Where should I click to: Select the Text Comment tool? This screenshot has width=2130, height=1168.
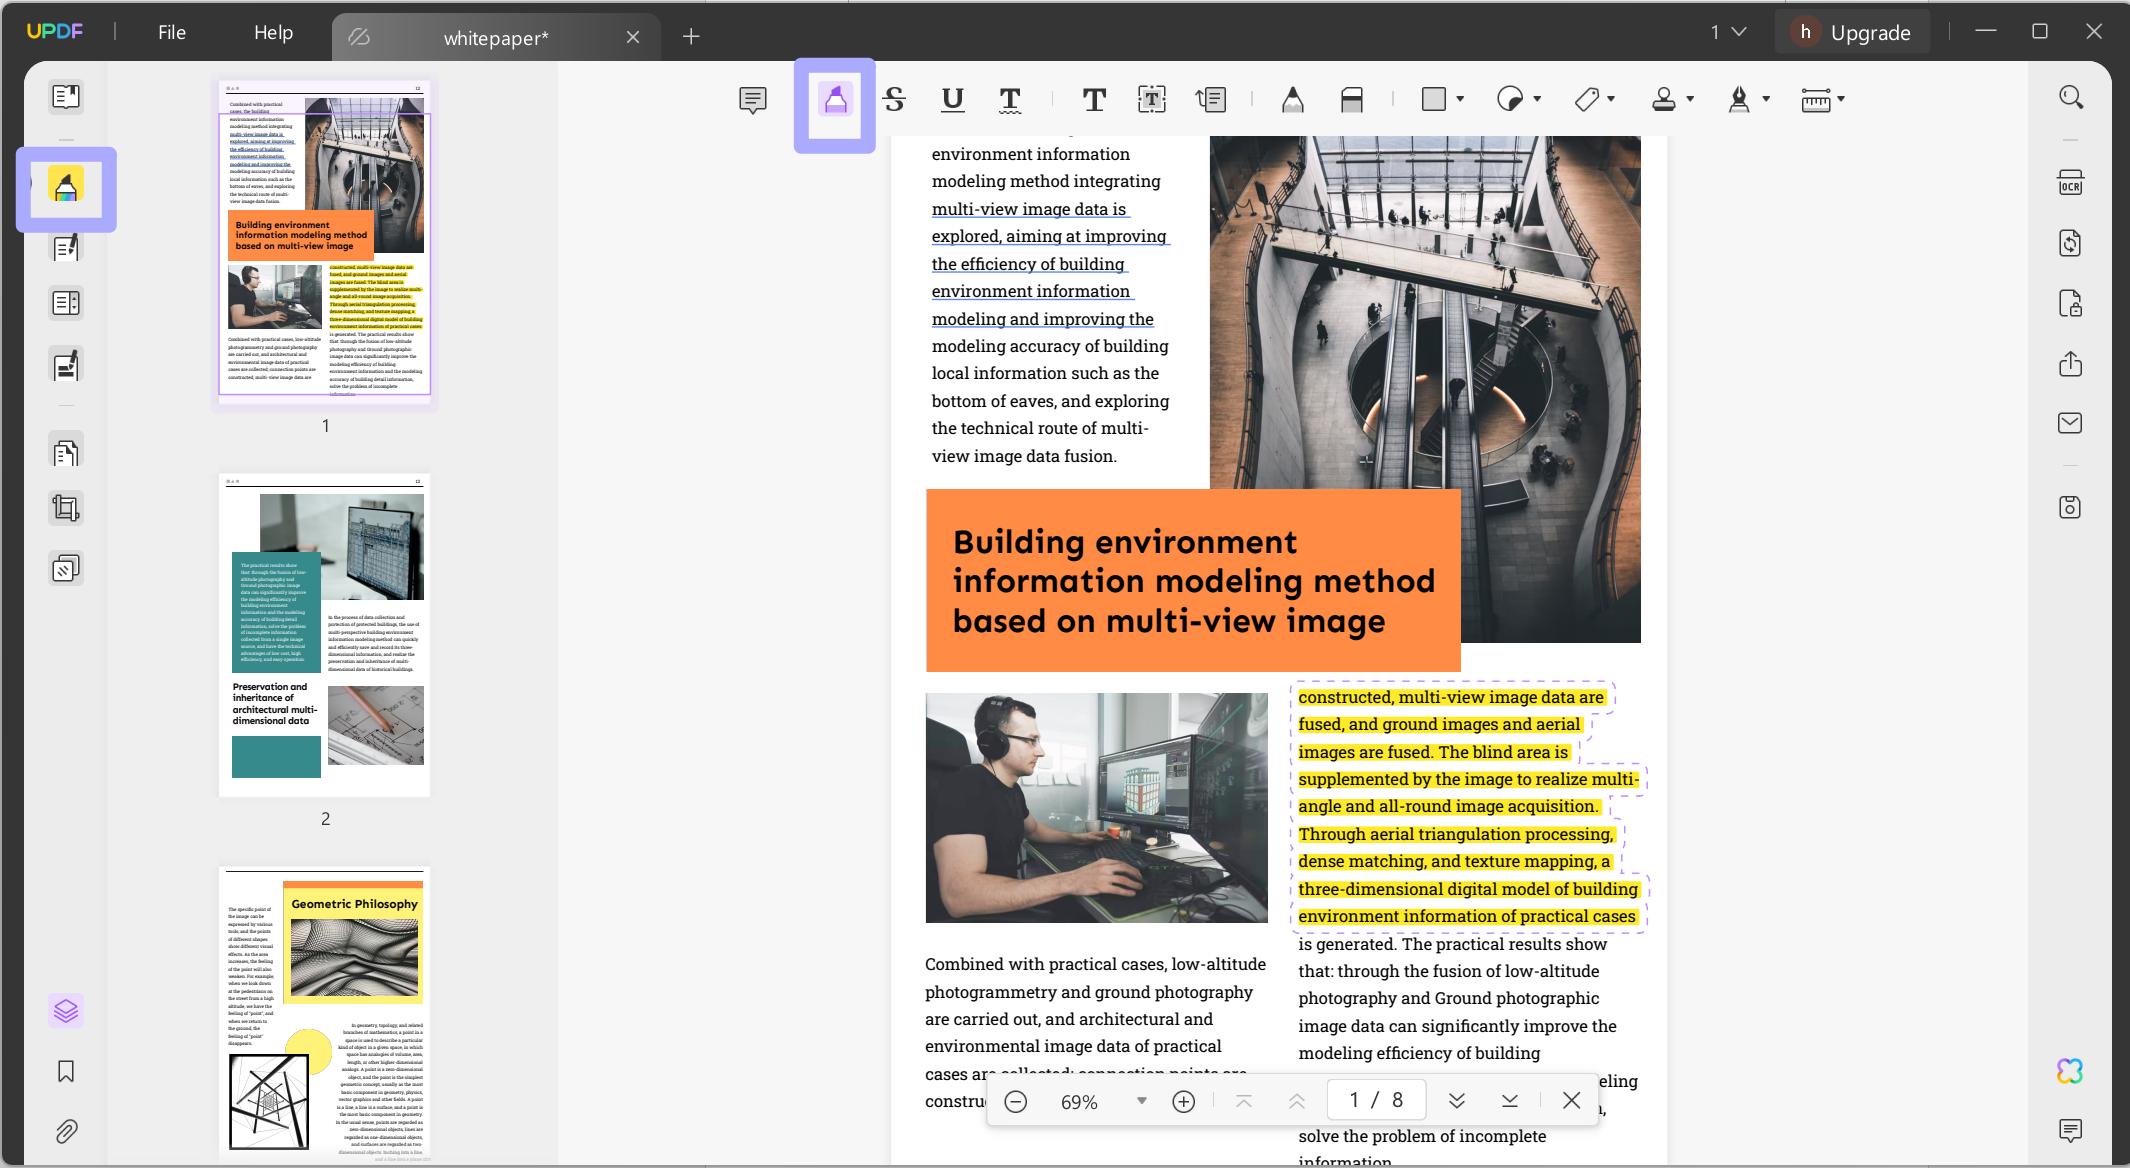1092,100
